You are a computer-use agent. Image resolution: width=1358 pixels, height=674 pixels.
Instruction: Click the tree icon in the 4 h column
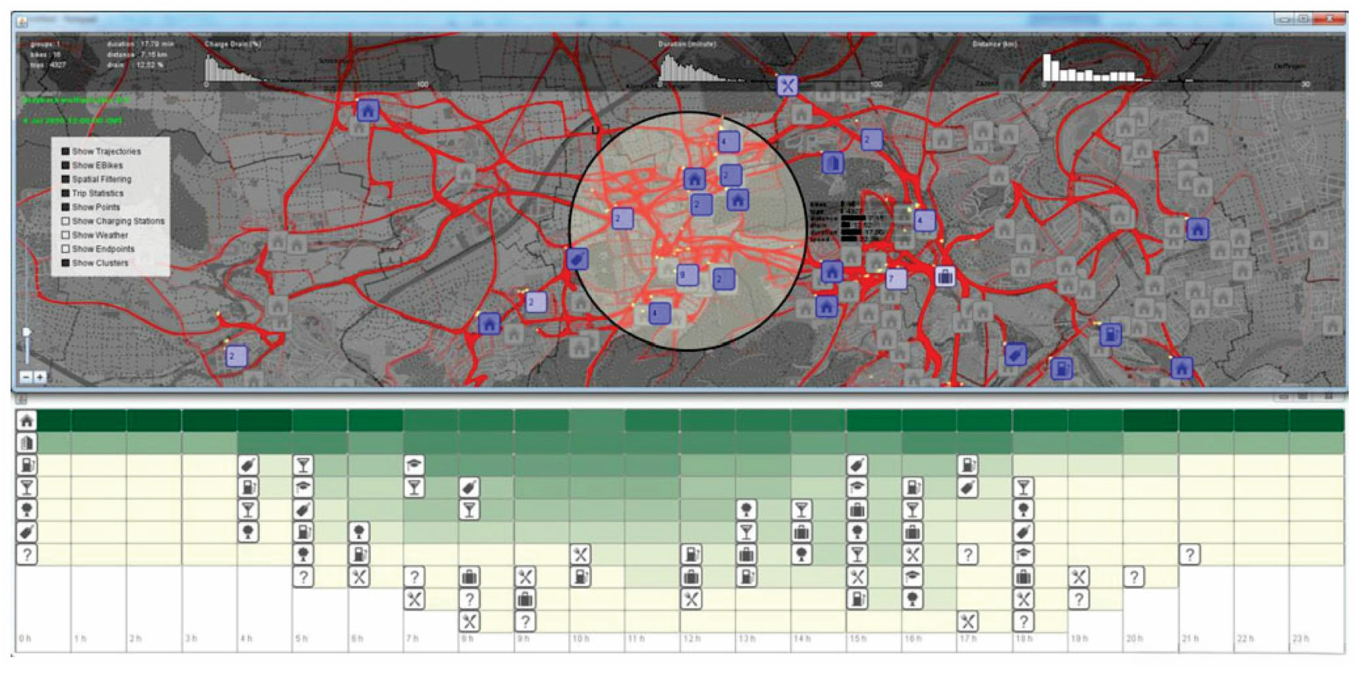click(248, 531)
